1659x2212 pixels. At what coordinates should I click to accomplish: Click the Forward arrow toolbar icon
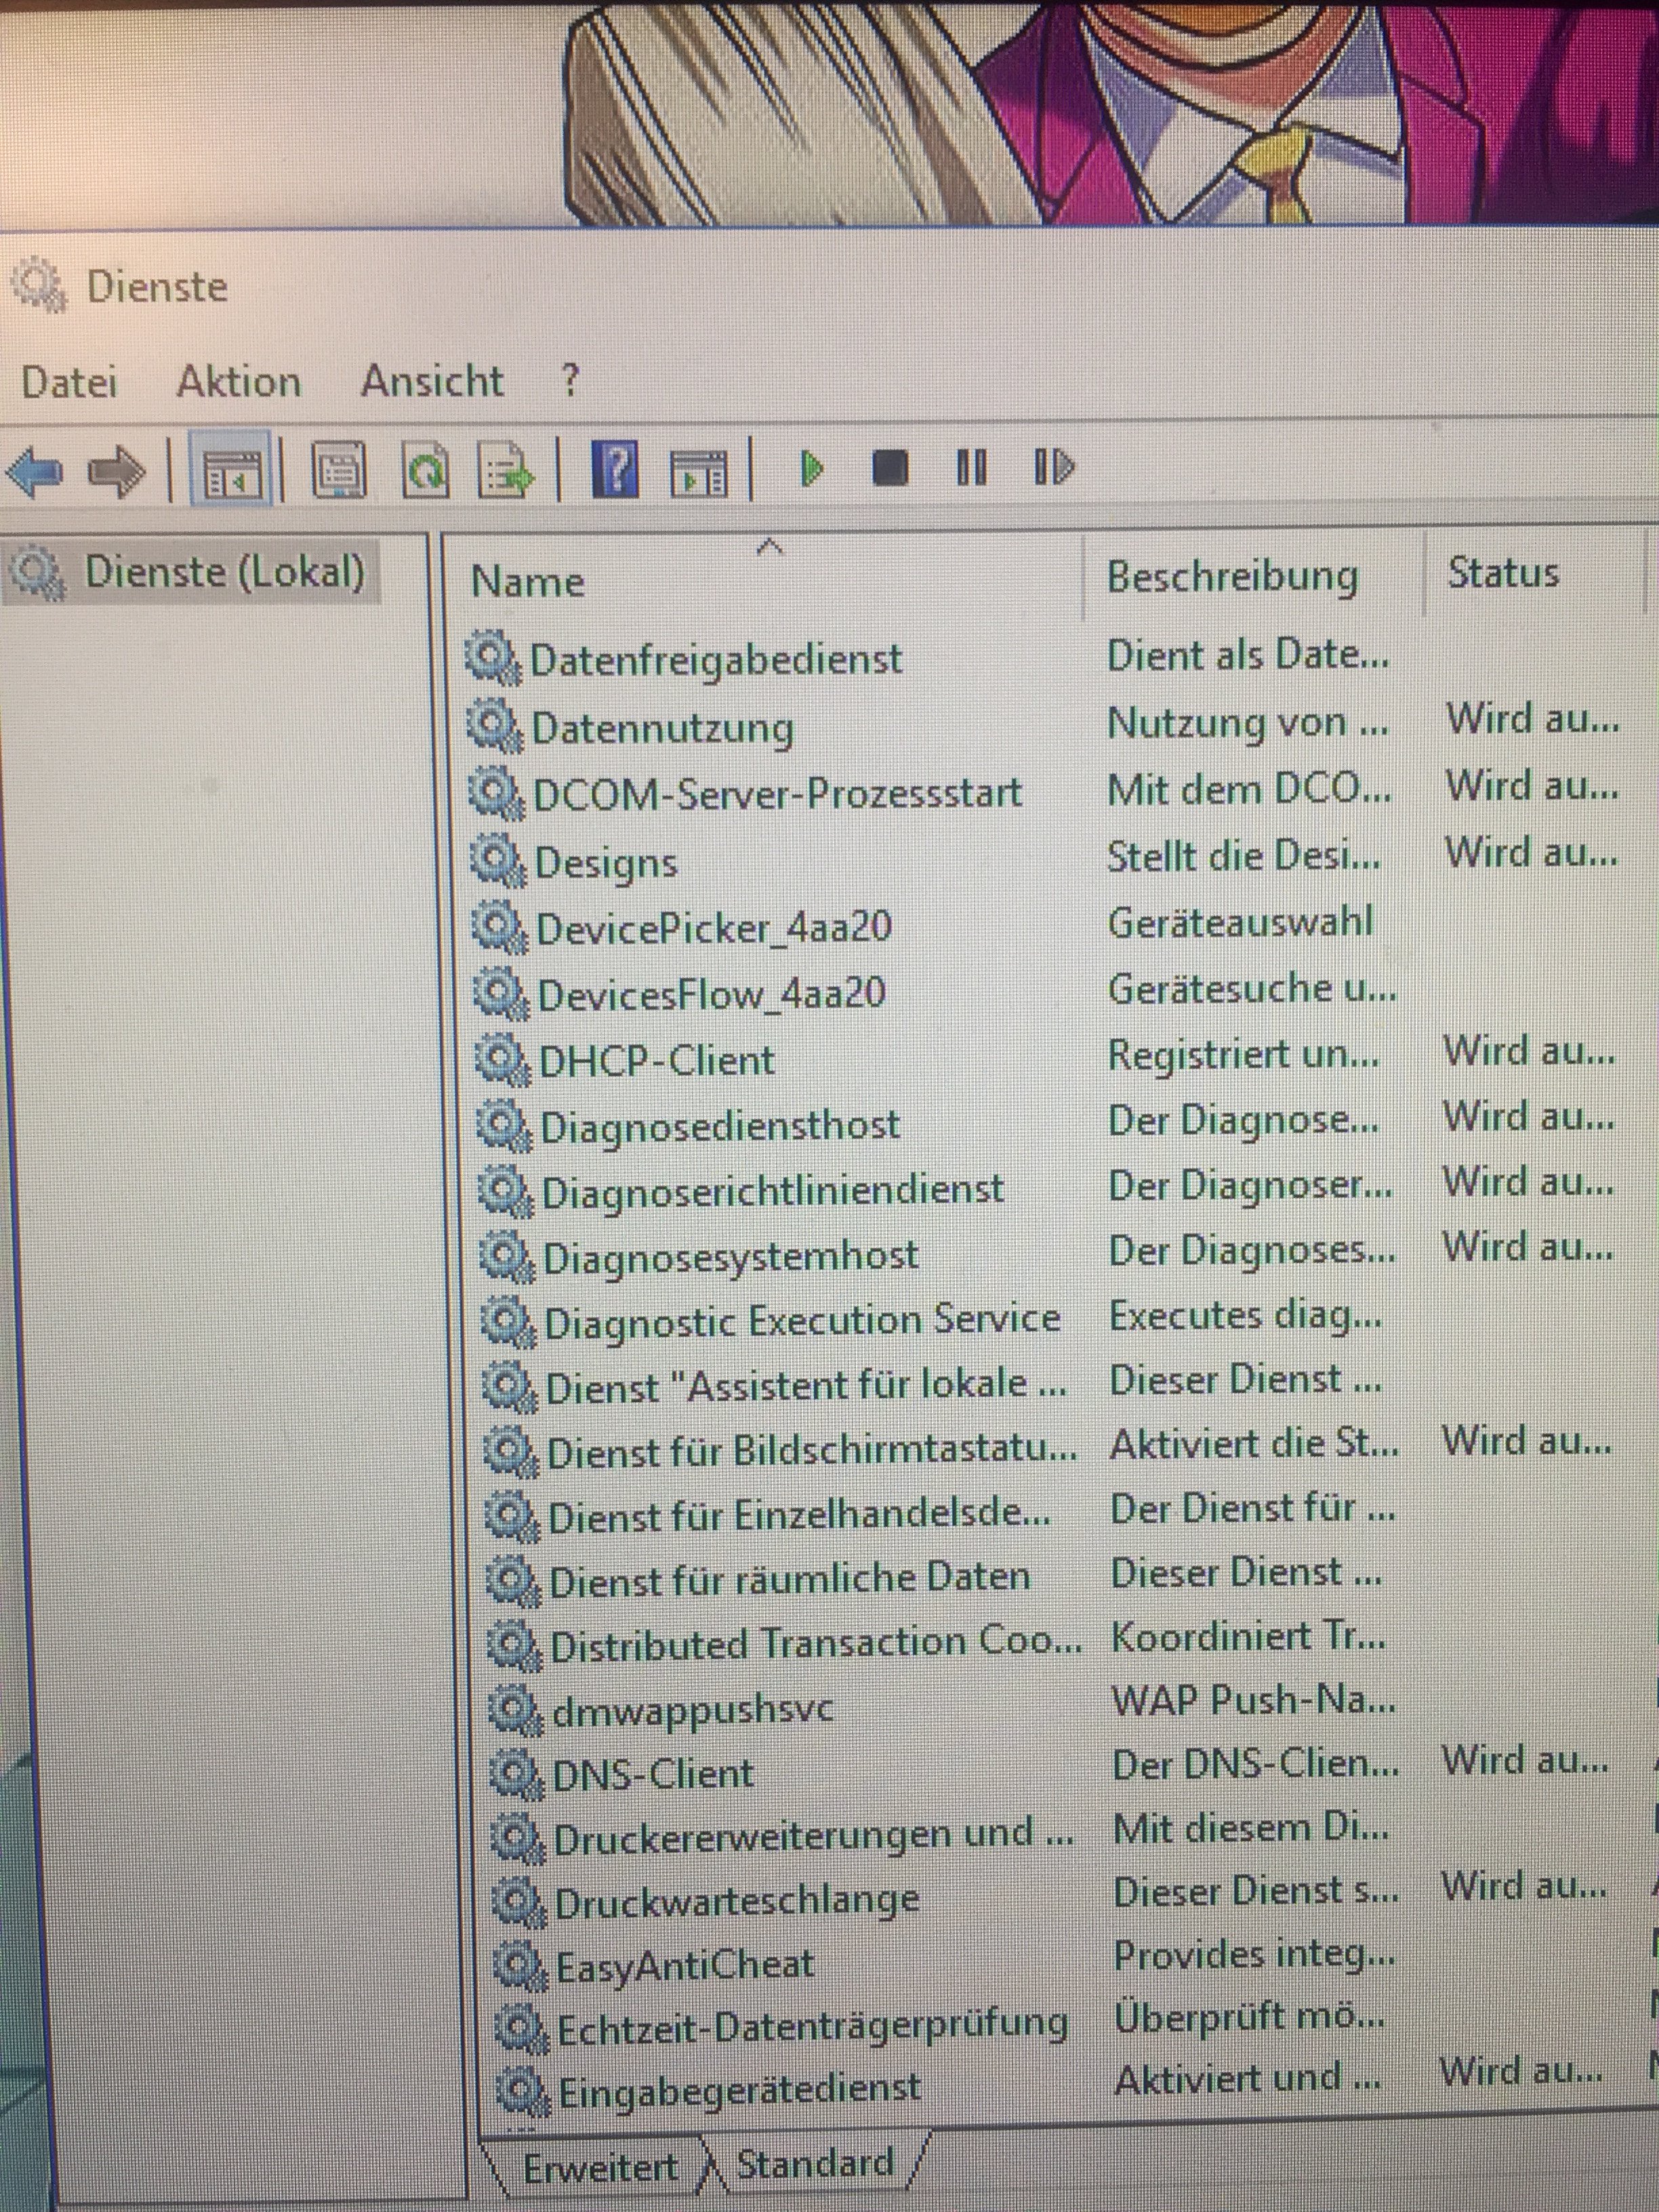[x=116, y=470]
